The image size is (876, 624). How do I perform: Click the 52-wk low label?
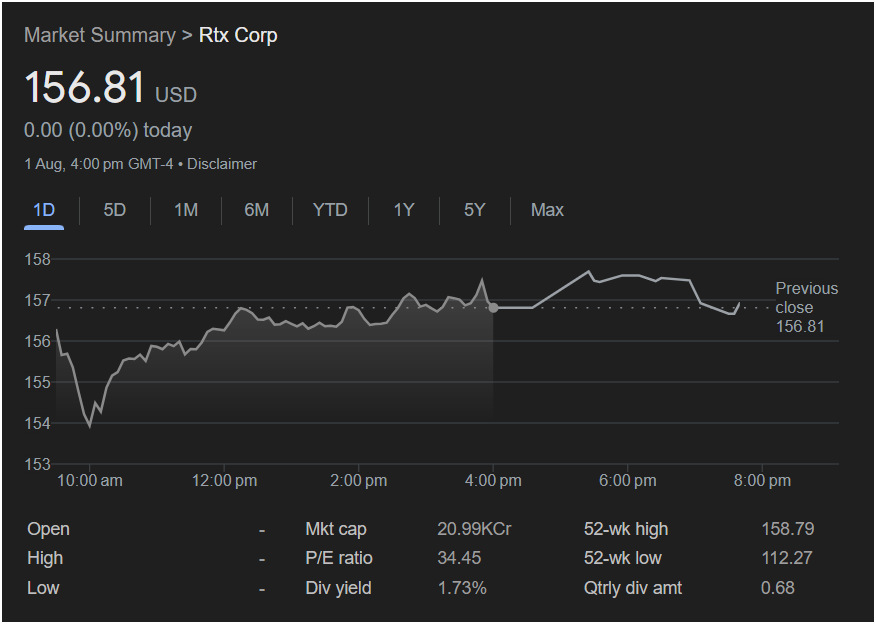622,558
